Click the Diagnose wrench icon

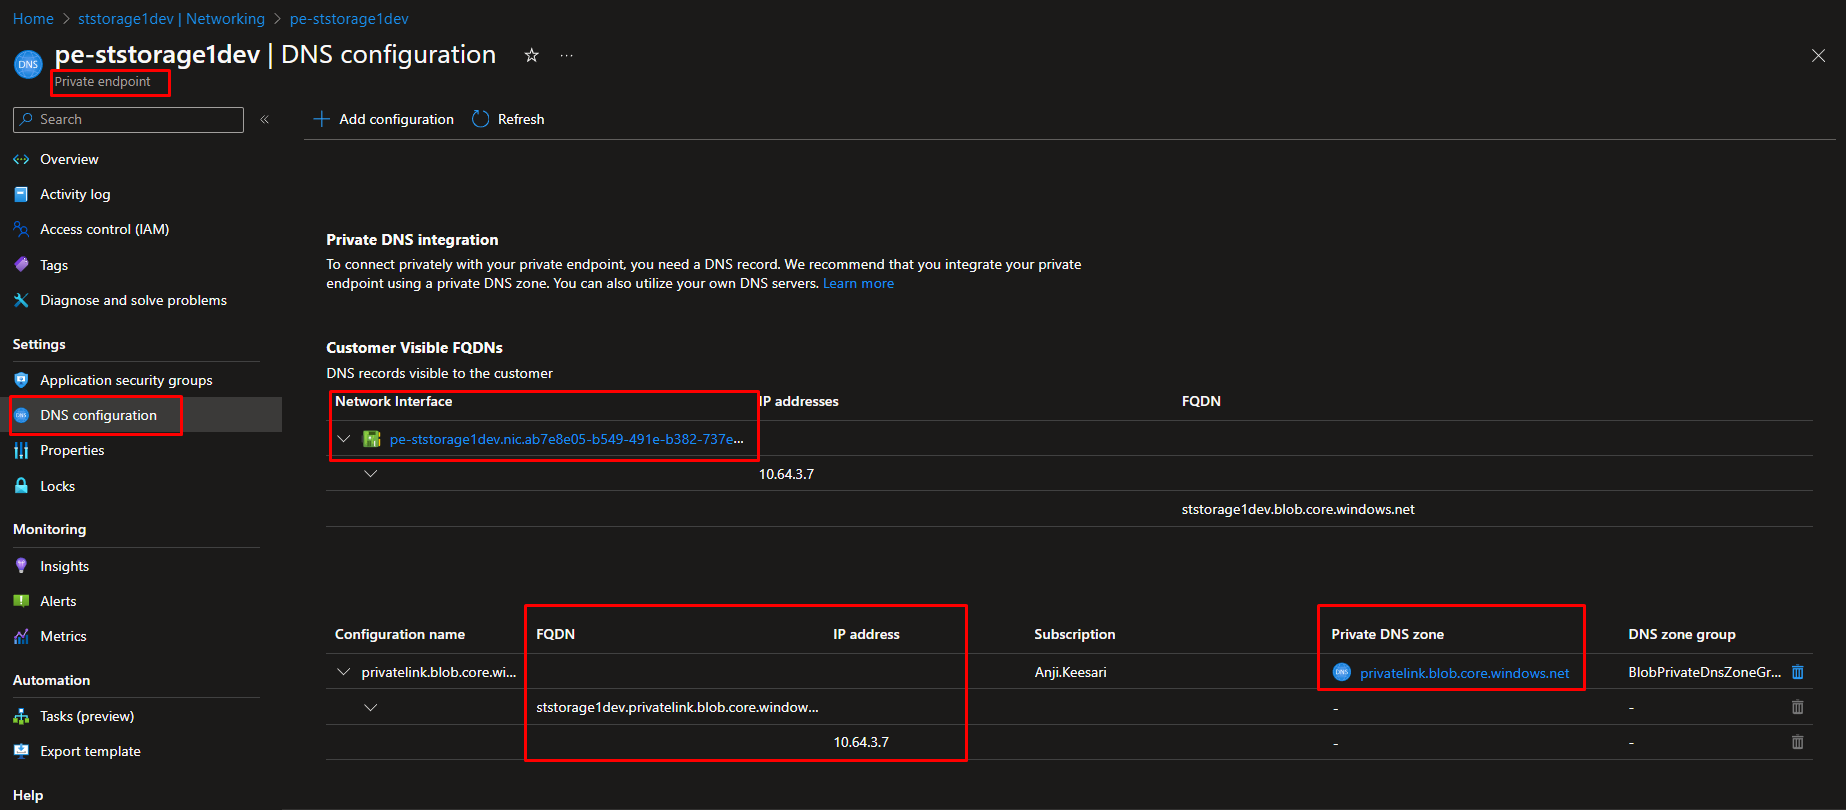(x=21, y=300)
